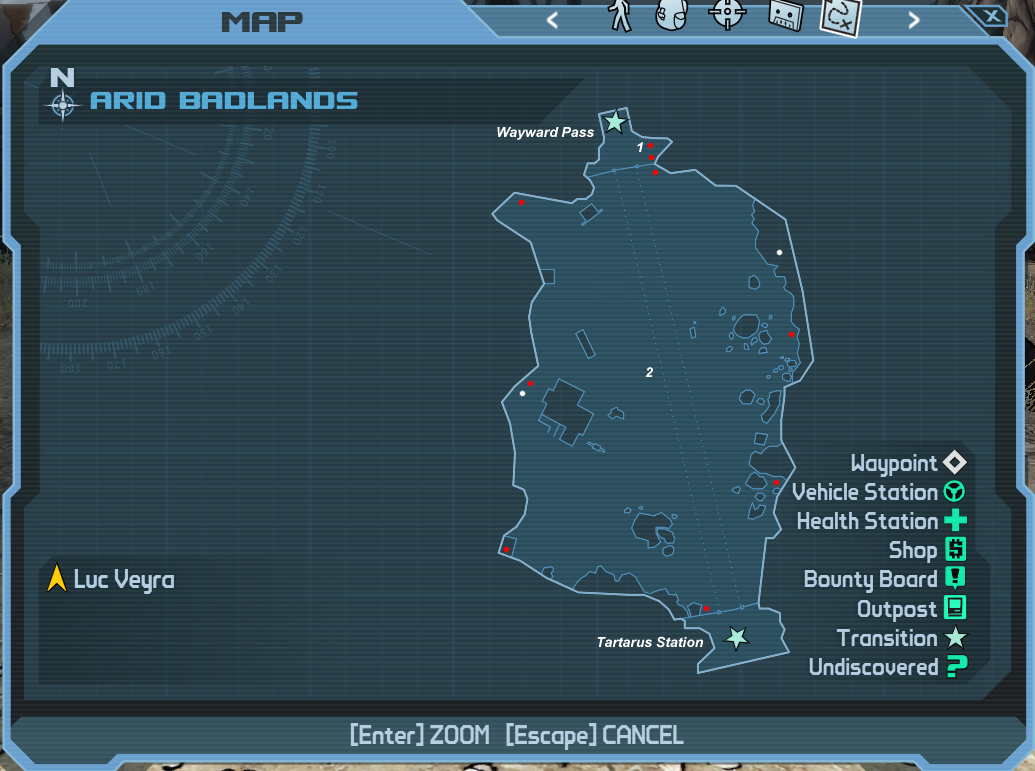Click the Transition star icon in the legend
The width and height of the screenshot is (1035, 771).
pos(955,638)
